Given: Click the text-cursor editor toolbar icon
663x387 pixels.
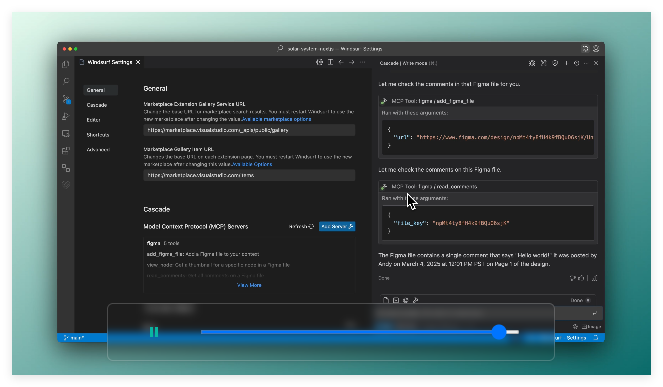Looking at the screenshot, I should point(330,62).
